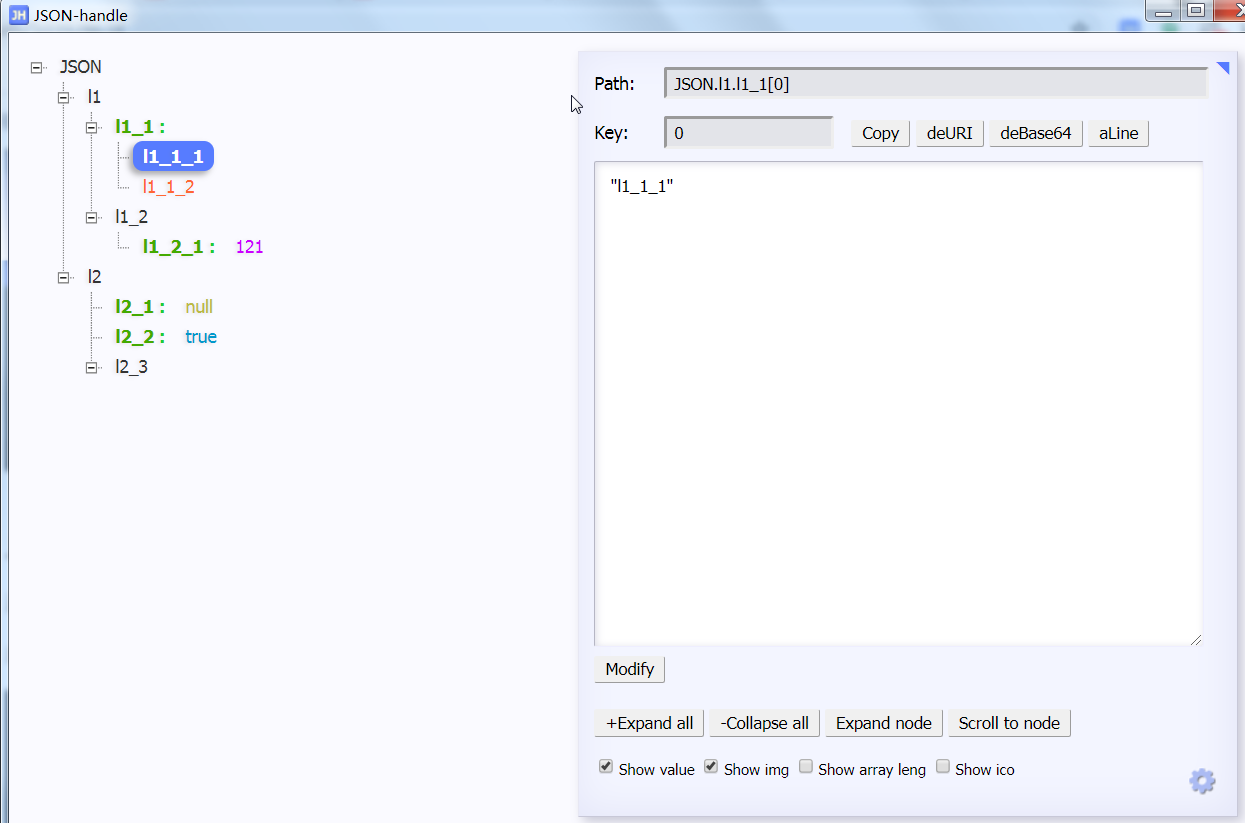Maximize the JSON-handle window
1245x823 pixels.
[x=1195, y=10]
